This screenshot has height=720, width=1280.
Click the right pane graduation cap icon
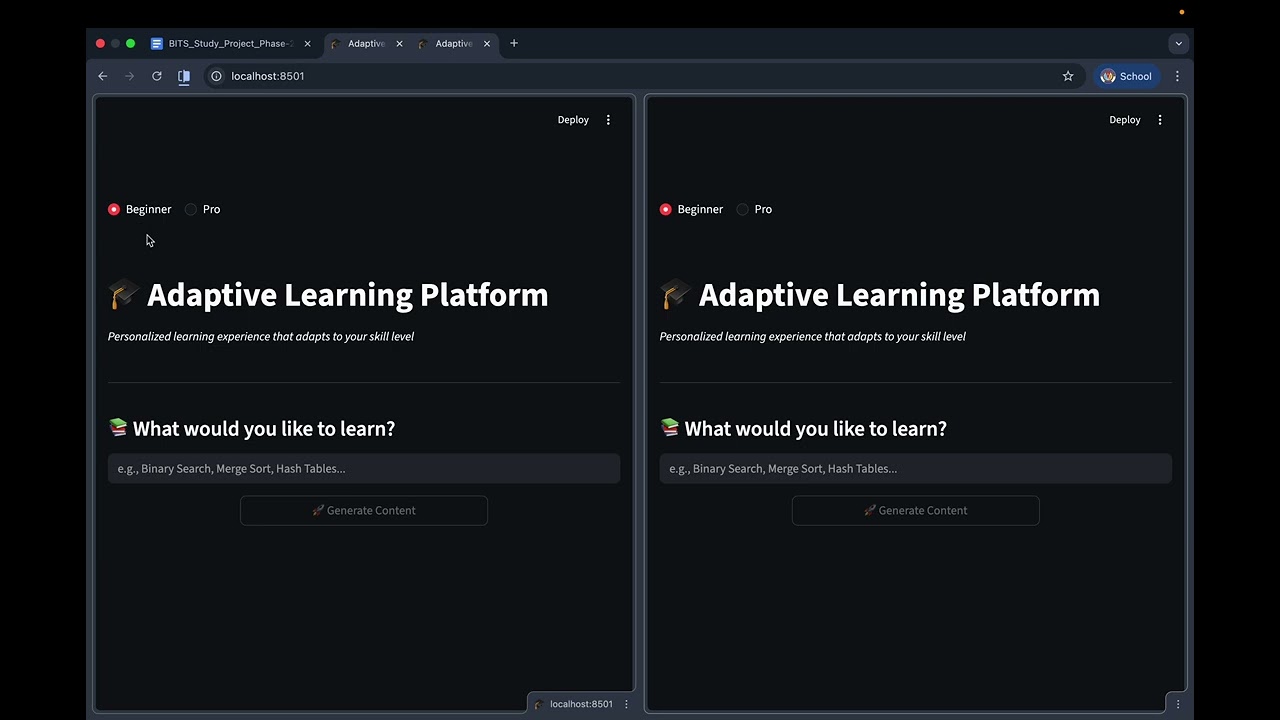point(676,294)
